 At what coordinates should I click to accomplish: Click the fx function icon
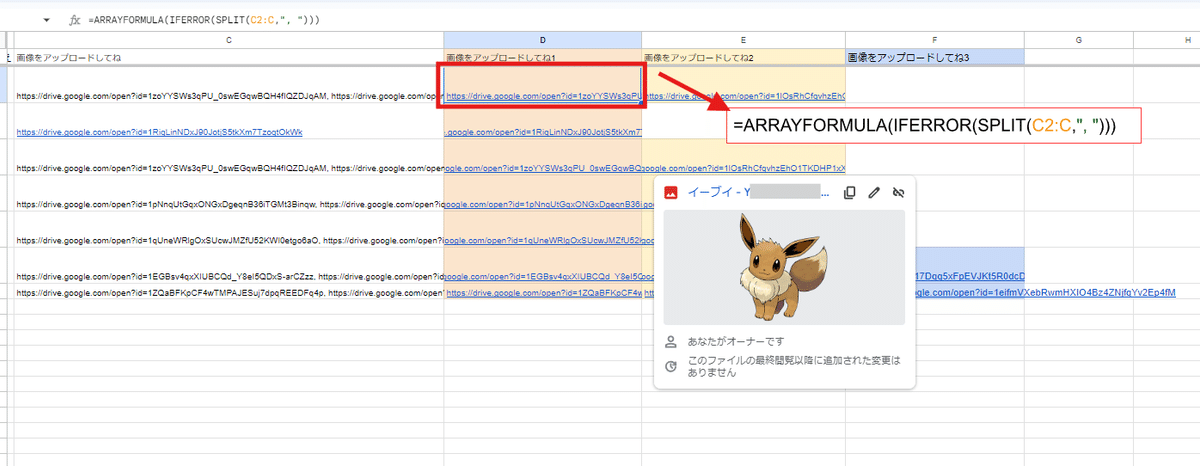75,20
